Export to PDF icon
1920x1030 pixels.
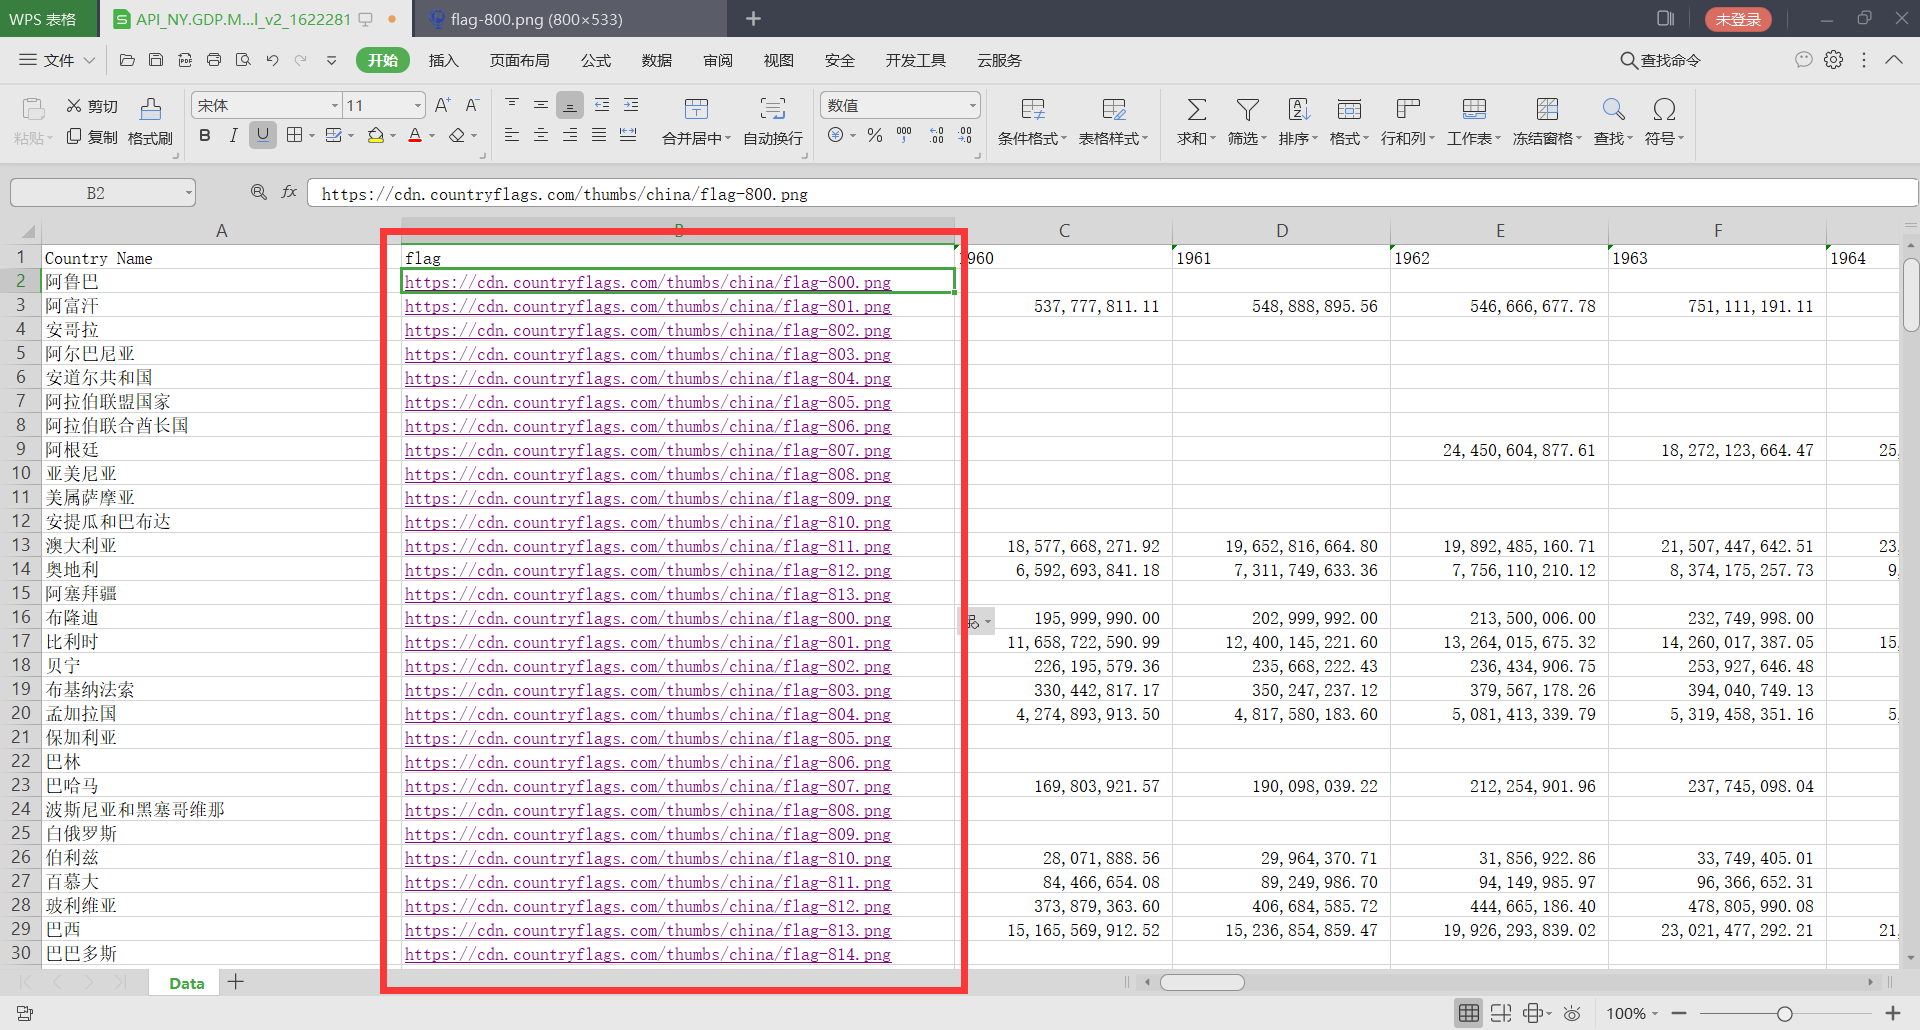click(185, 60)
